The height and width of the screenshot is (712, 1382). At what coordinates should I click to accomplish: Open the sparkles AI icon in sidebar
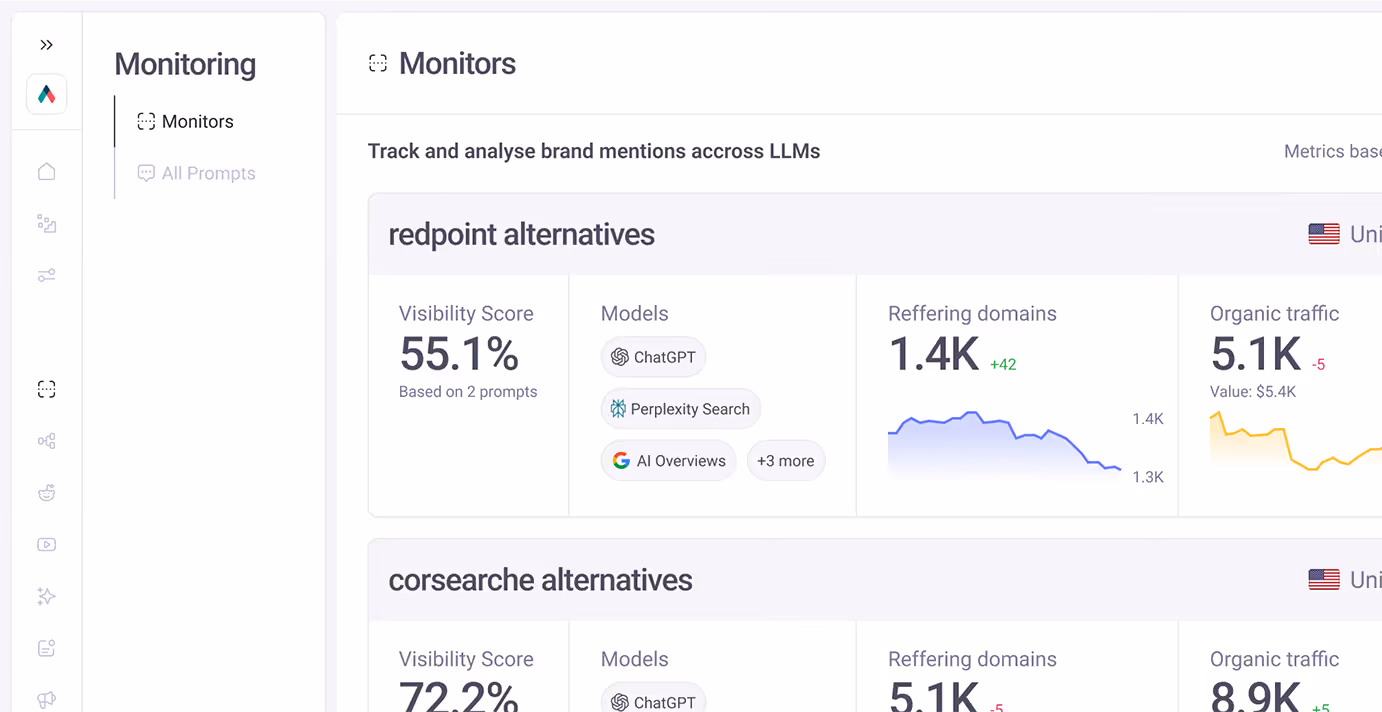(x=46, y=597)
